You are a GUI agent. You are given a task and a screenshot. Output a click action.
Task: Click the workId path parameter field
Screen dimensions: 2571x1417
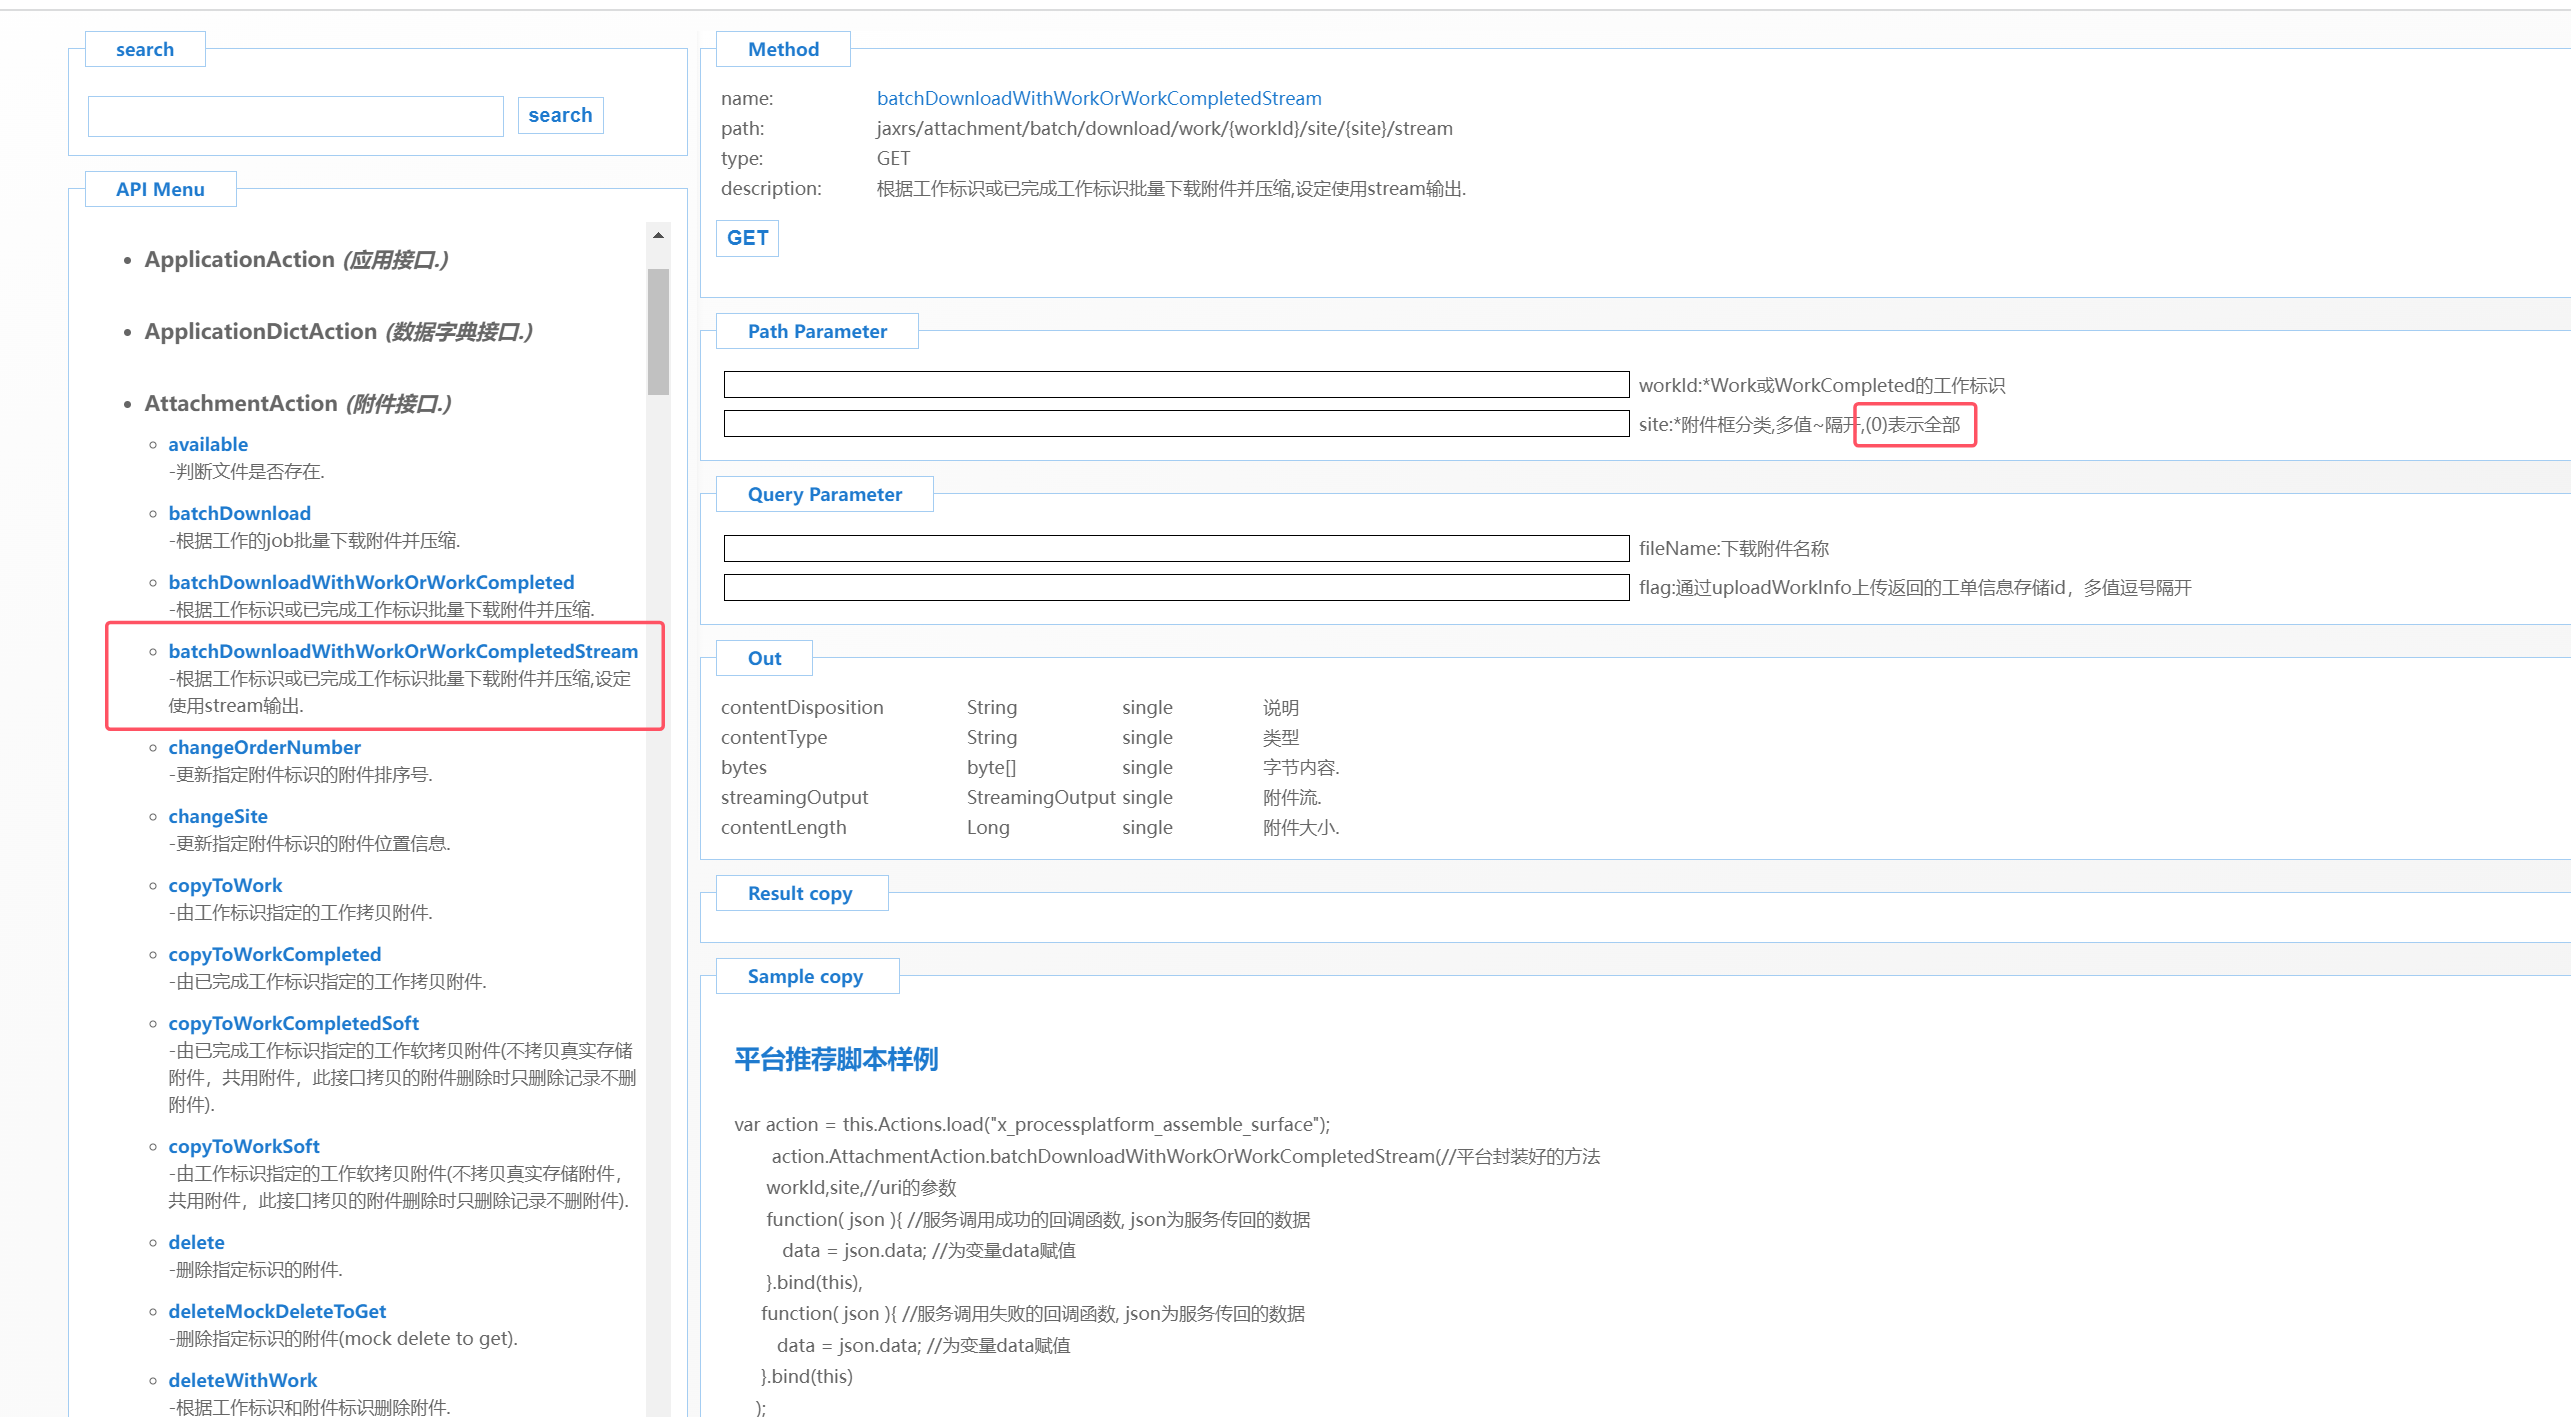[x=1176, y=385]
